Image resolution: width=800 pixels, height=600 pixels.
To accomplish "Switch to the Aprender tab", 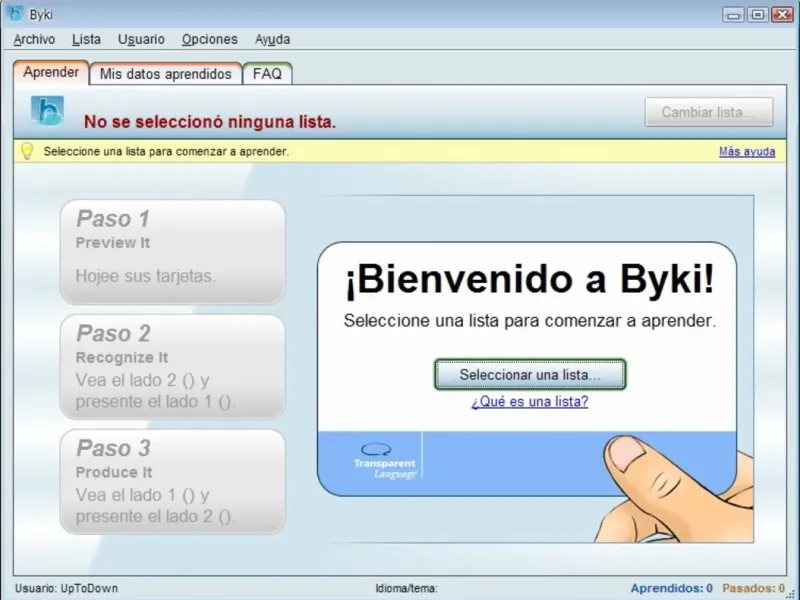I will tap(51, 72).
